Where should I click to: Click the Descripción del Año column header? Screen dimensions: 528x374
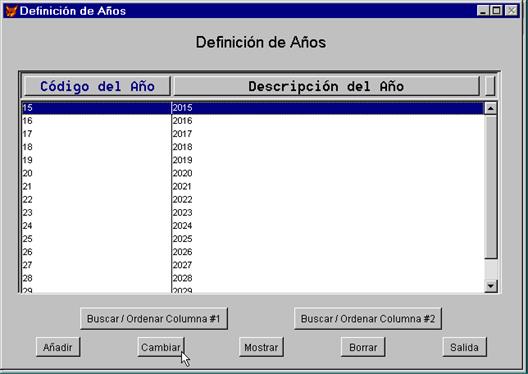pyautogui.click(x=326, y=86)
